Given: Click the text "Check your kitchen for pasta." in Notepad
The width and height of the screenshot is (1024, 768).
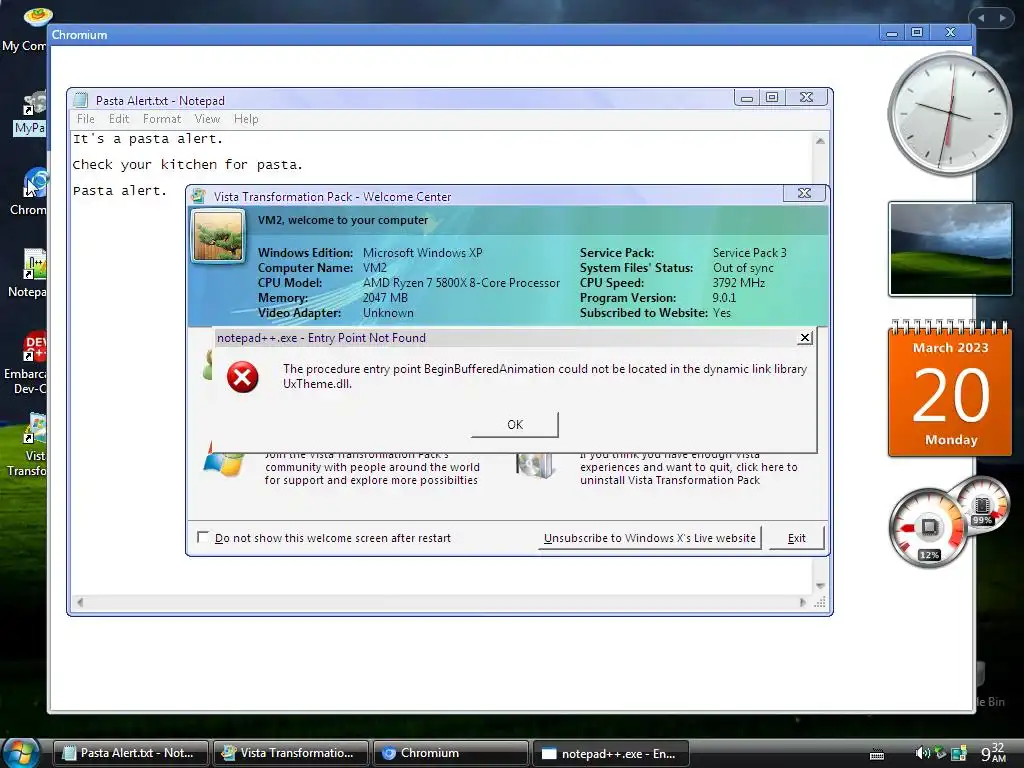Looking at the screenshot, I should tap(187, 165).
